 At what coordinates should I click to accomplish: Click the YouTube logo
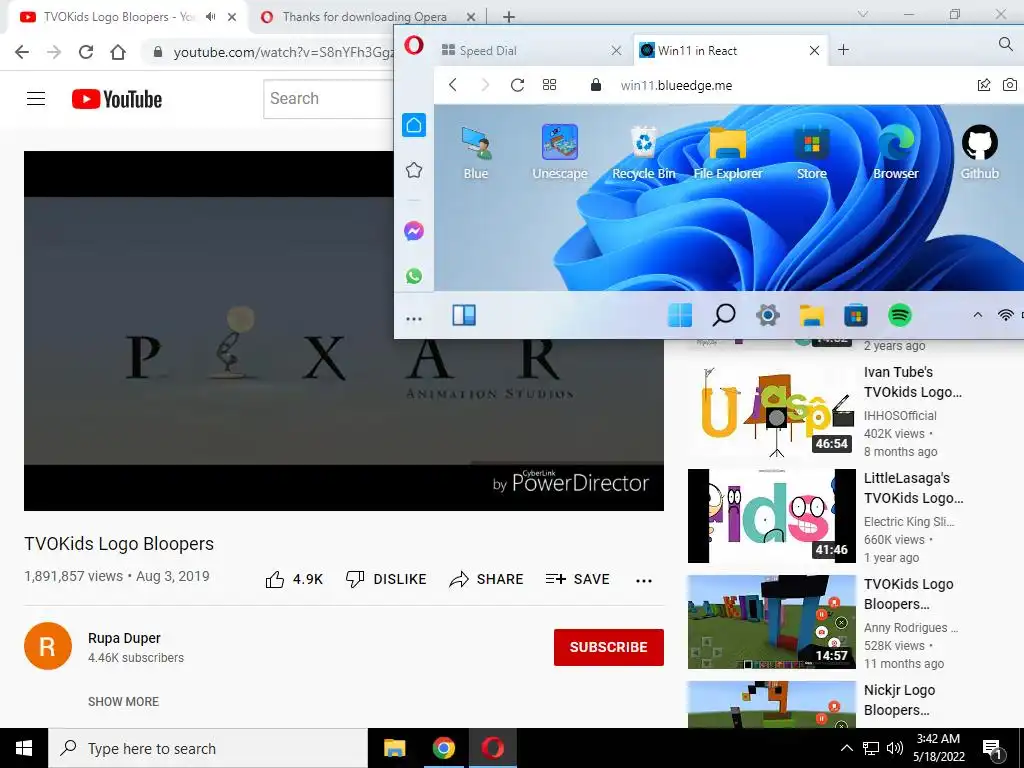[x=117, y=99]
